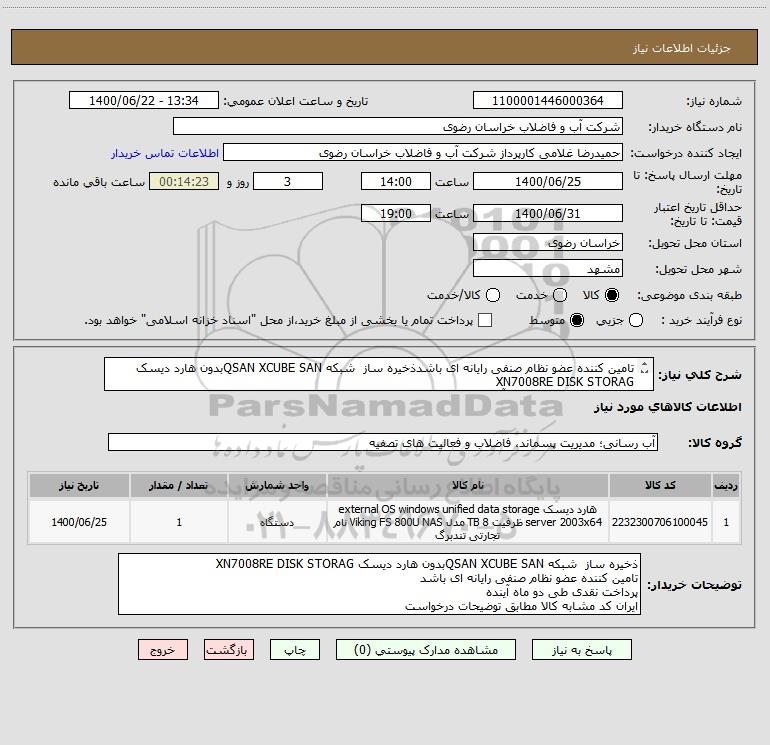This screenshot has width=770, height=745.
Task: Select the خدمت radio button
Action: (560, 295)
